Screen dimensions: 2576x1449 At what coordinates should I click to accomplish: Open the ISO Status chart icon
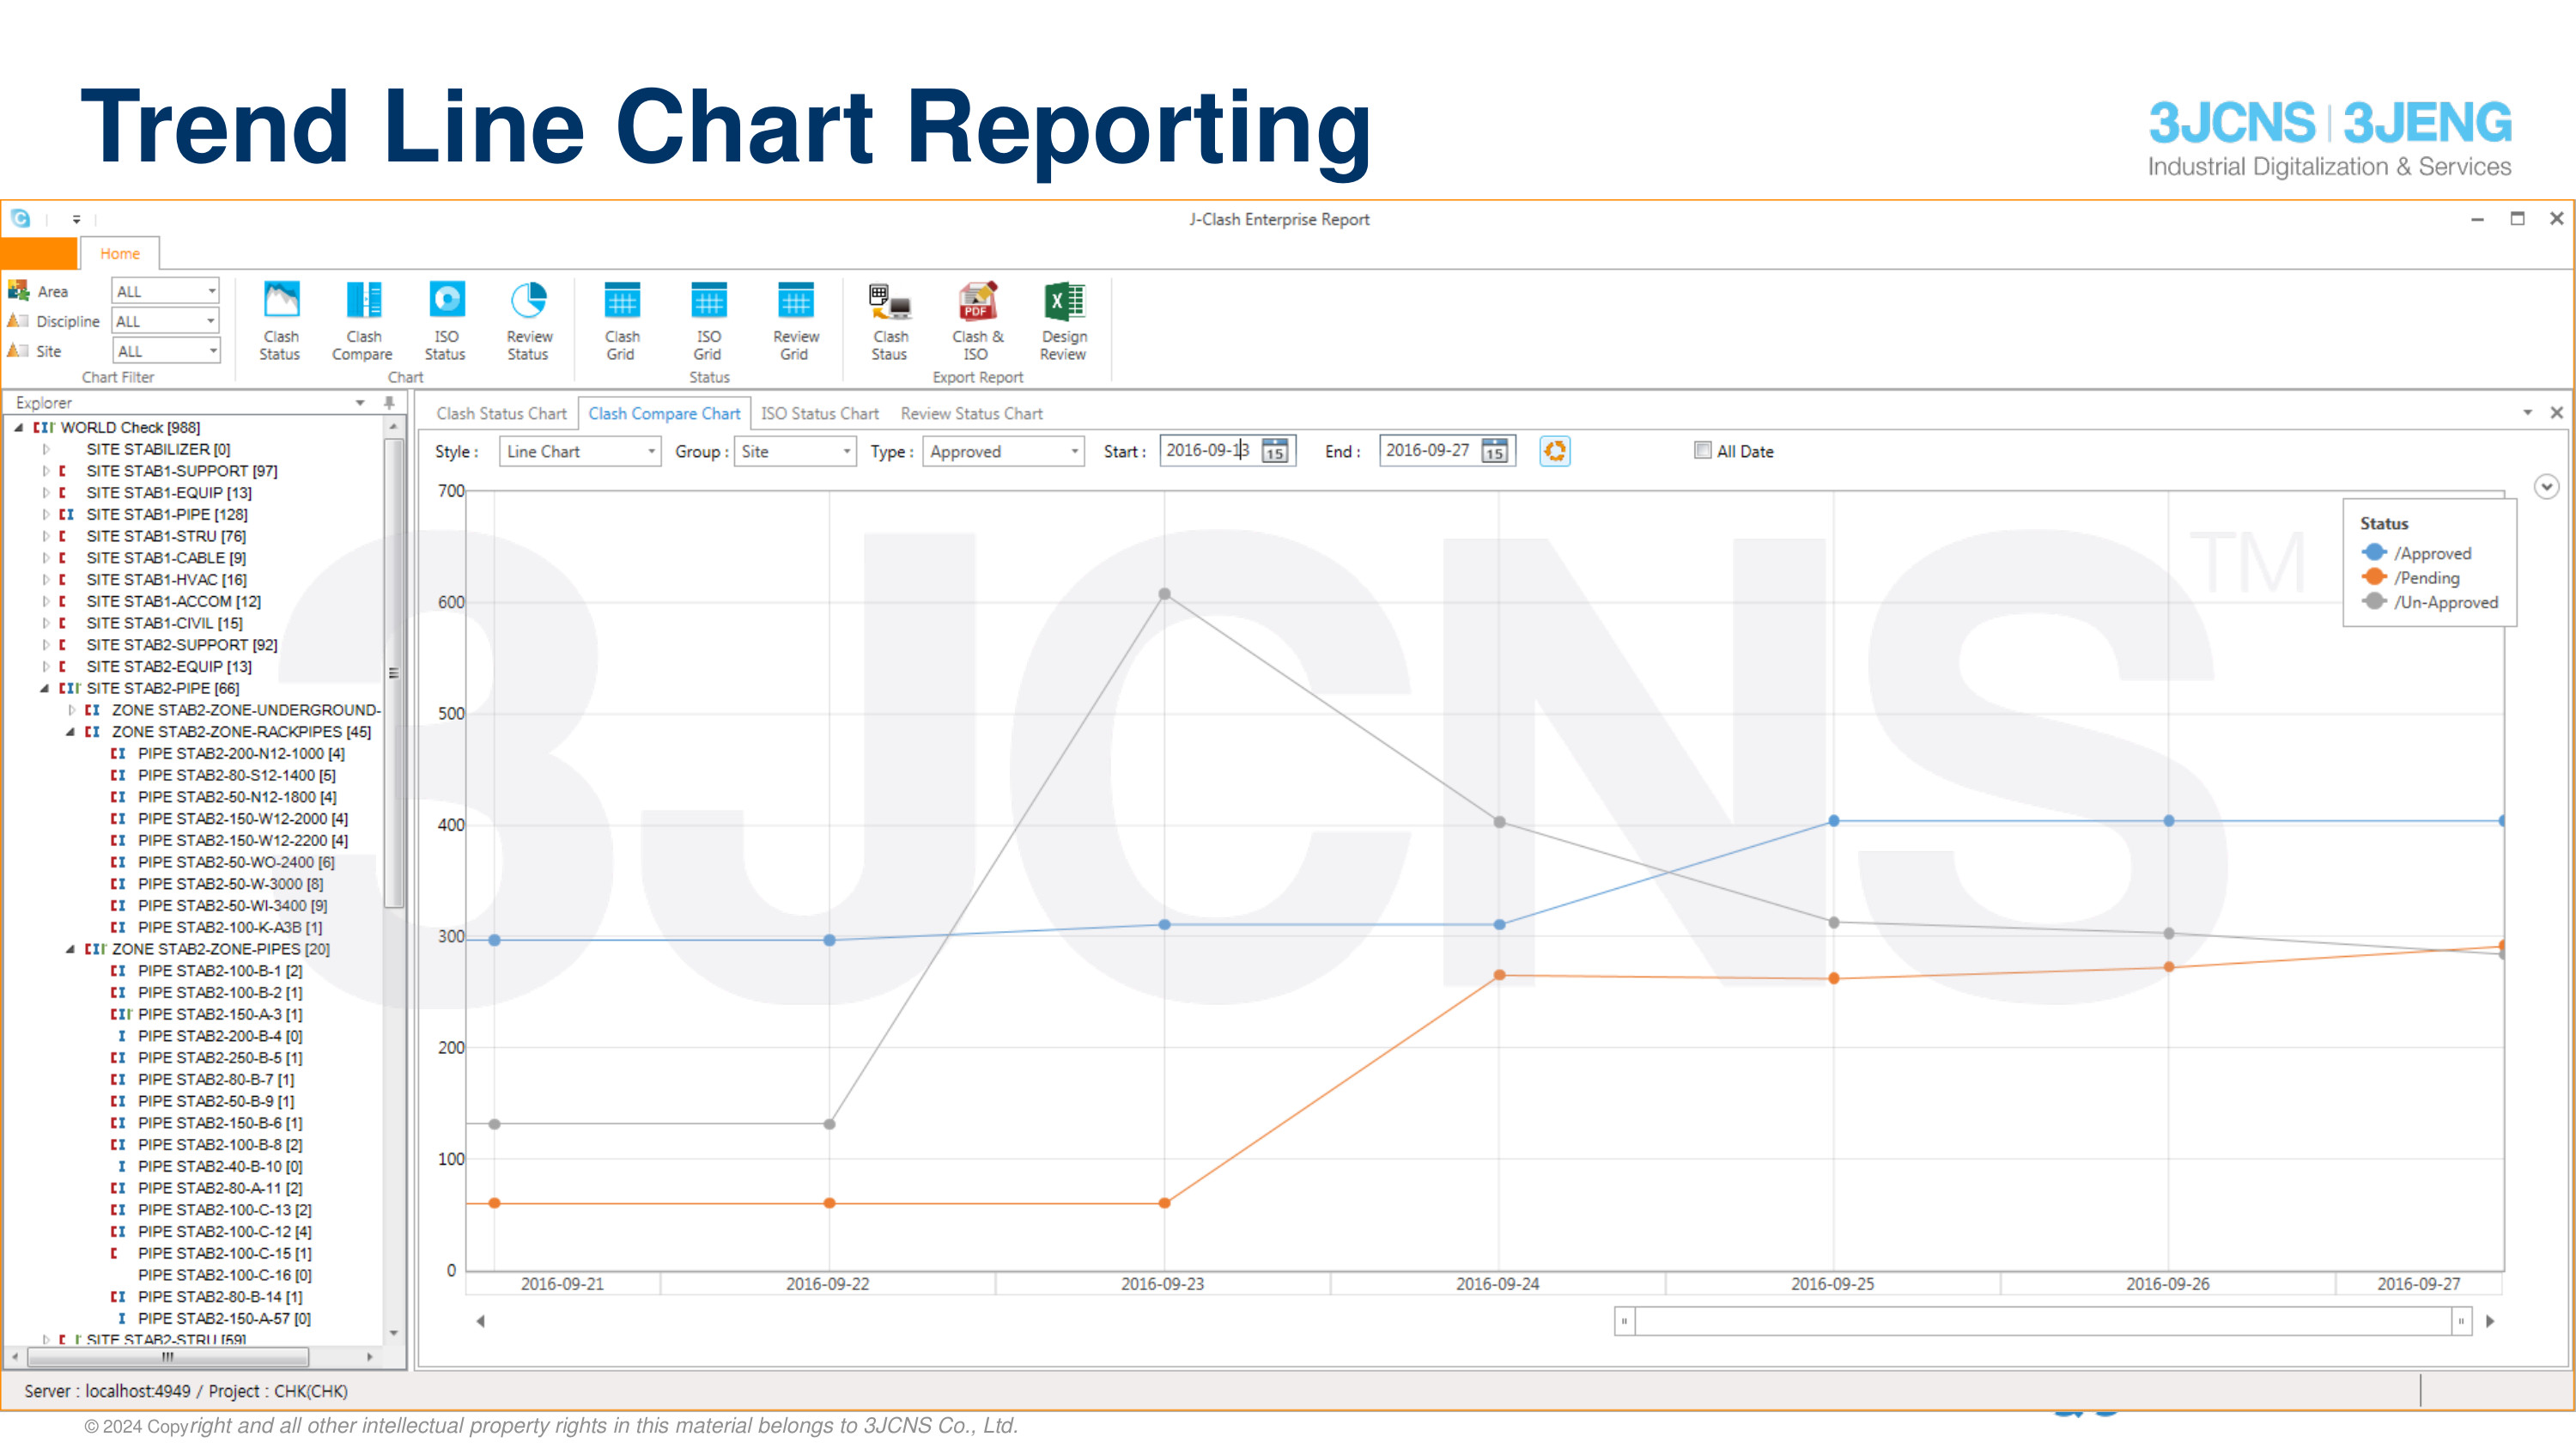click(446, 322)
